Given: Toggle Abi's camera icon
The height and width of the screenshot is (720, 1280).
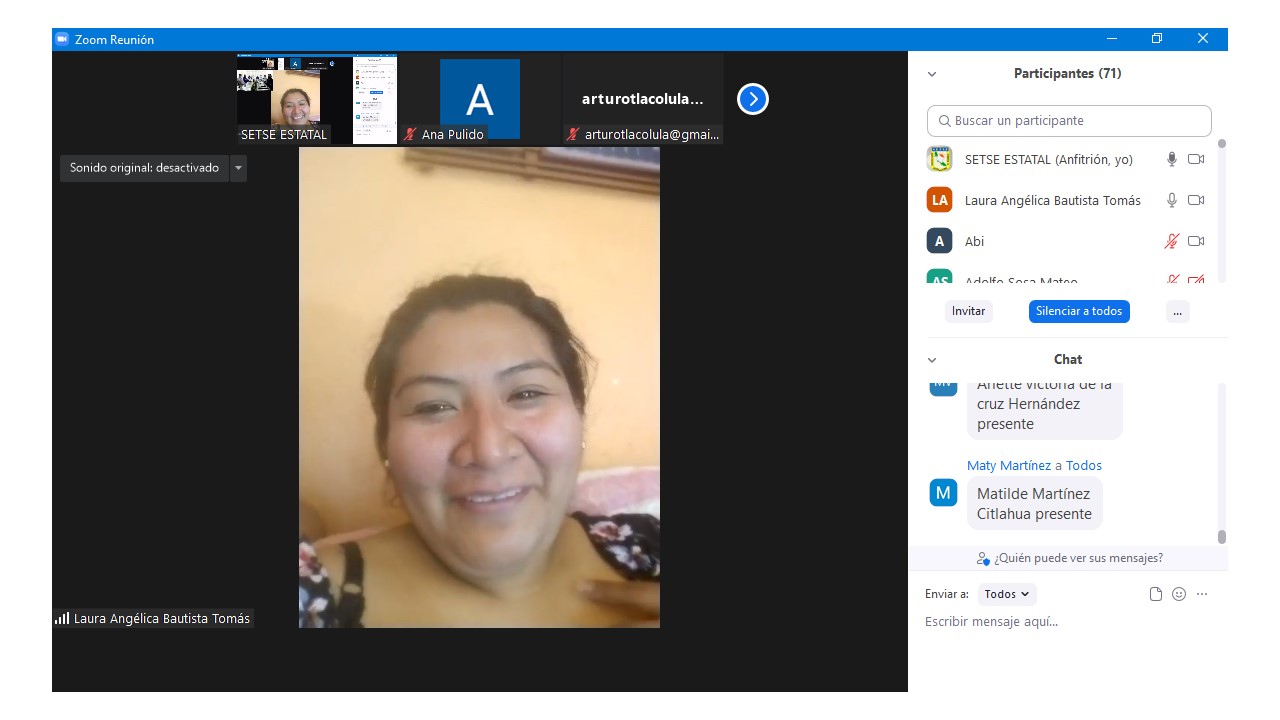Looking at the screenshot, I should coord(1196,241).
